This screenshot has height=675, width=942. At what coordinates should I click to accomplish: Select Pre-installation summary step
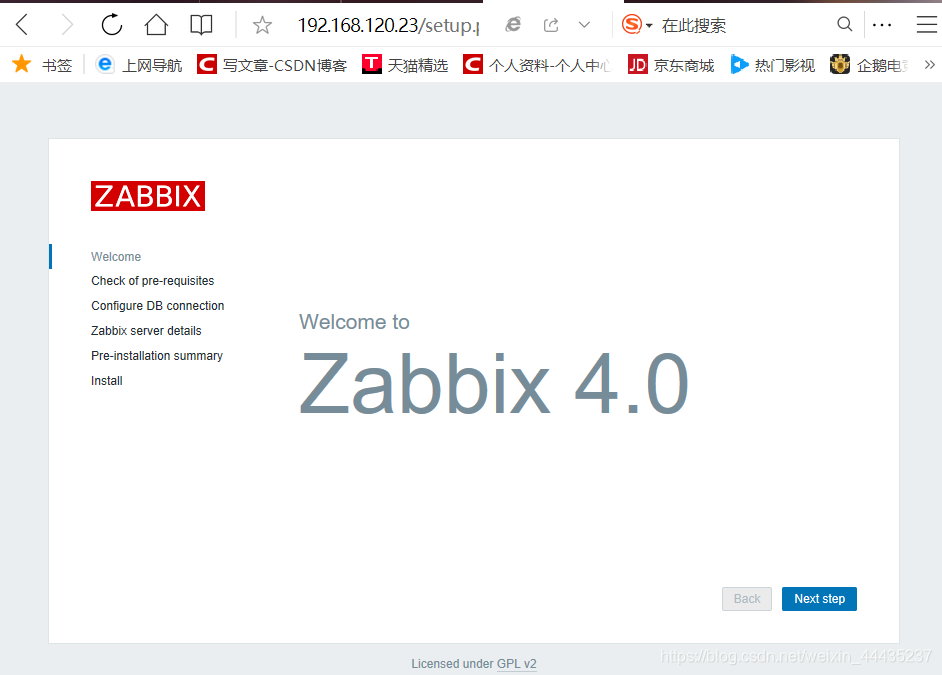click(x=157, y=356)
